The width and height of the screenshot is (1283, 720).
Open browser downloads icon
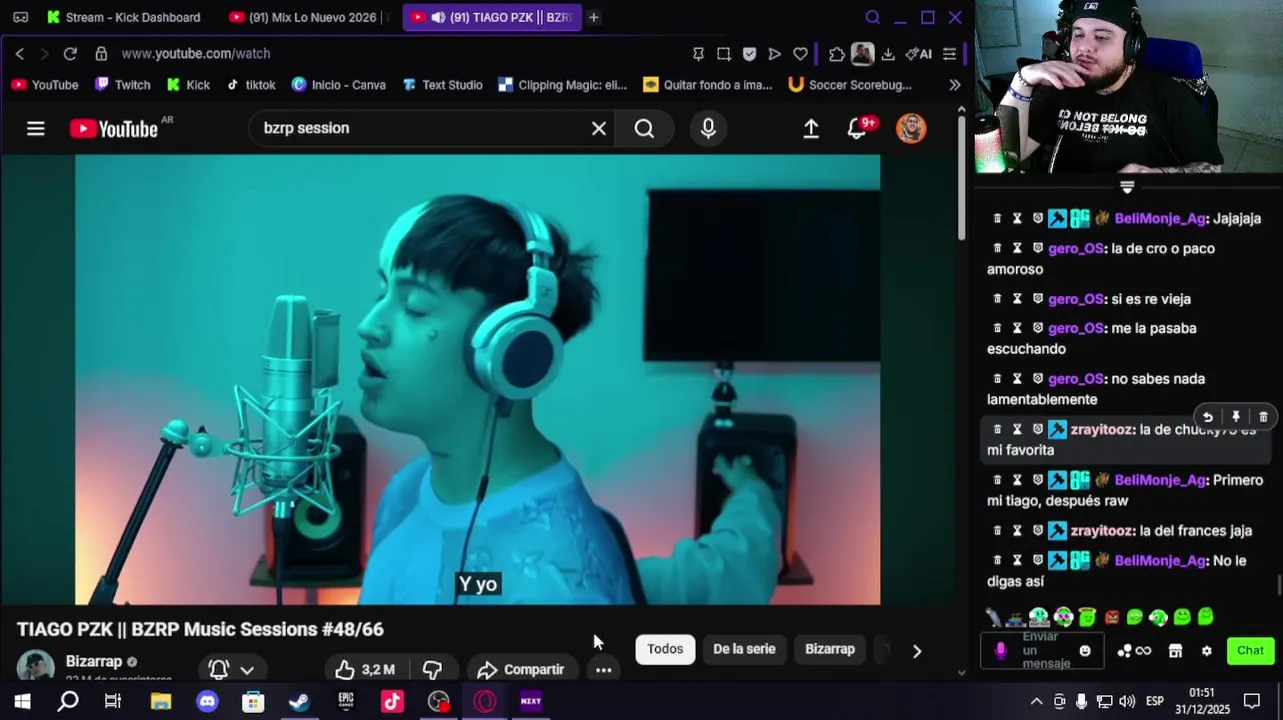[888, 54]
